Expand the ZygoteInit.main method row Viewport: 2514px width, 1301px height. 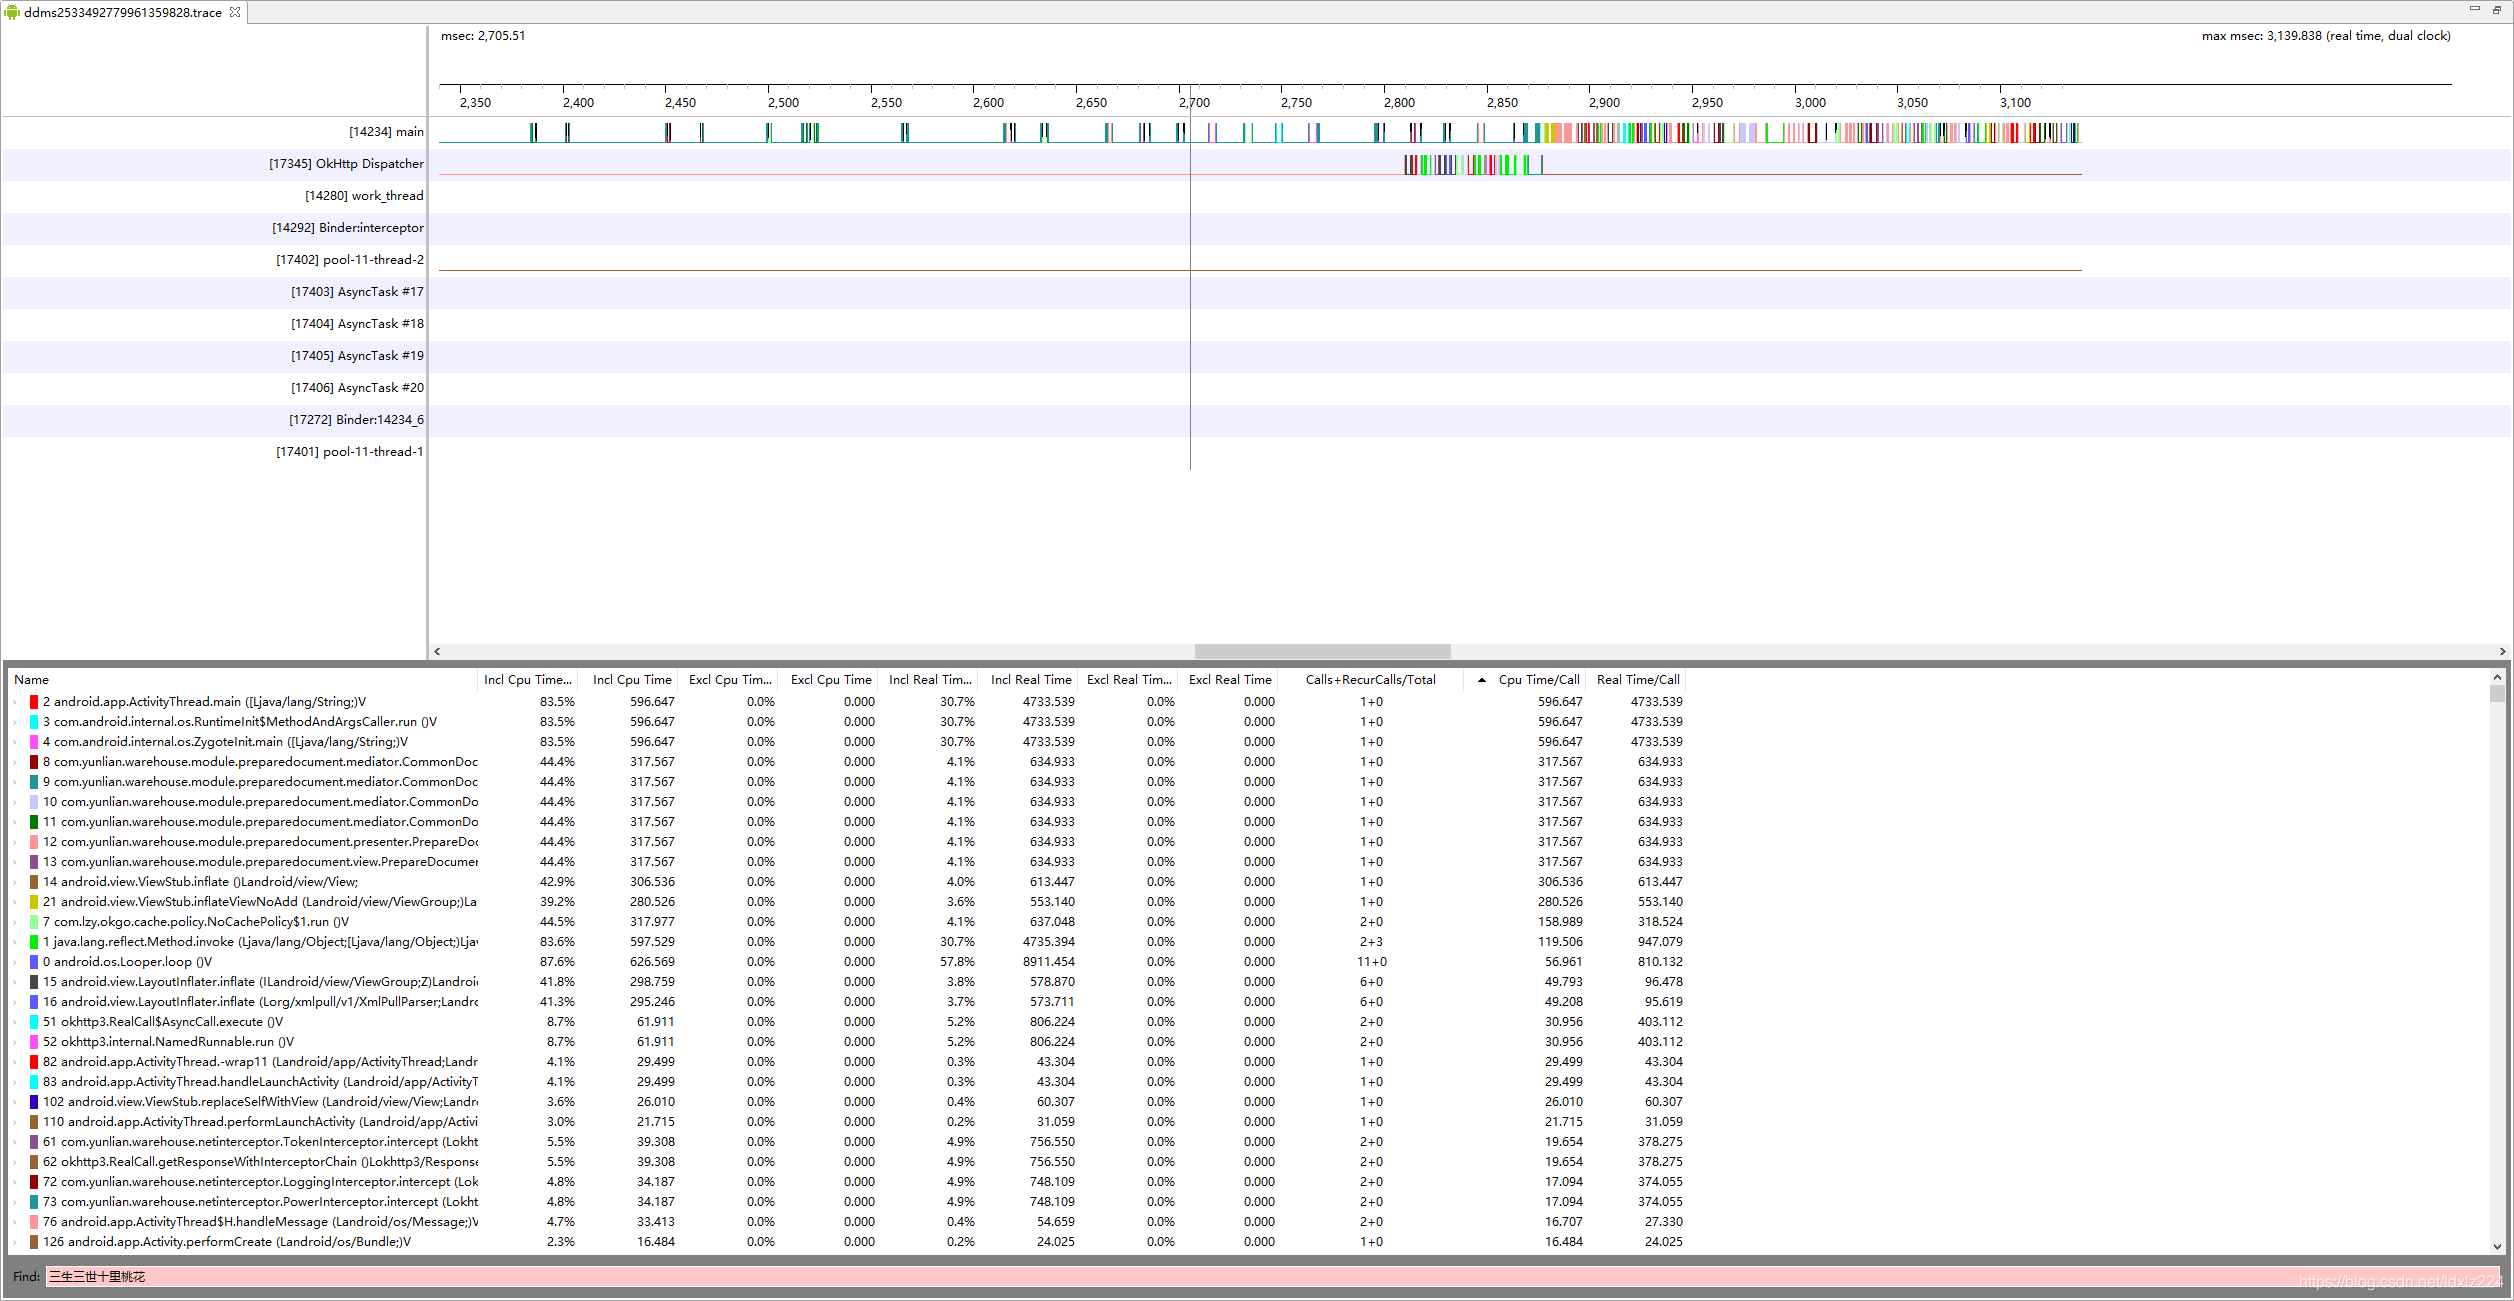(15, 742)
